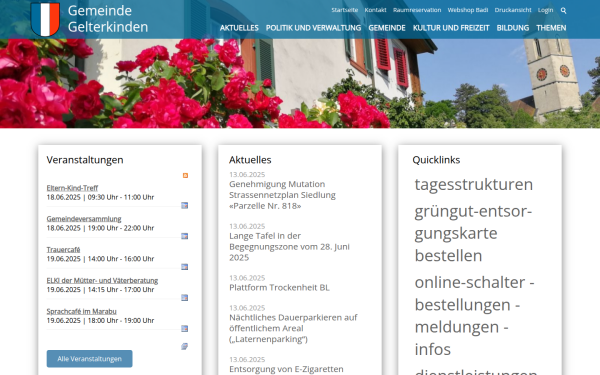The width and height of the screenshot is (600, 375).
Task: Open ELKI der Mütter- und Väterberatung event
Action: (x=102, y=280)
